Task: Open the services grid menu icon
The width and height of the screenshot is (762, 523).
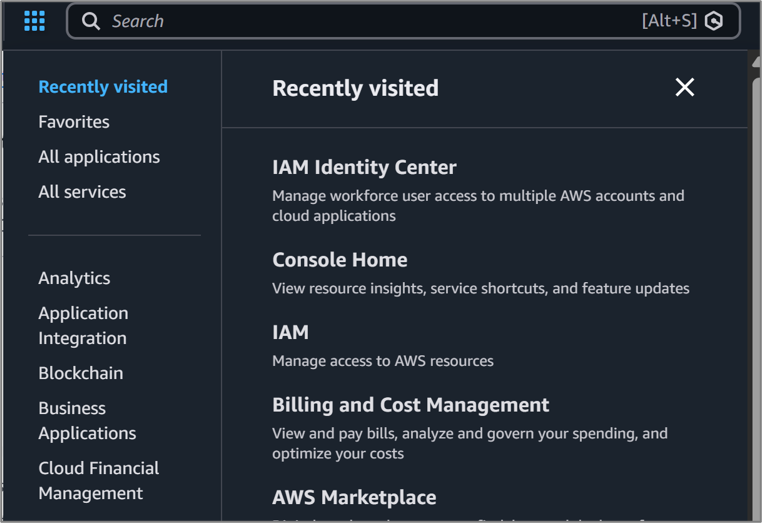Action: (x=35, y=21)
